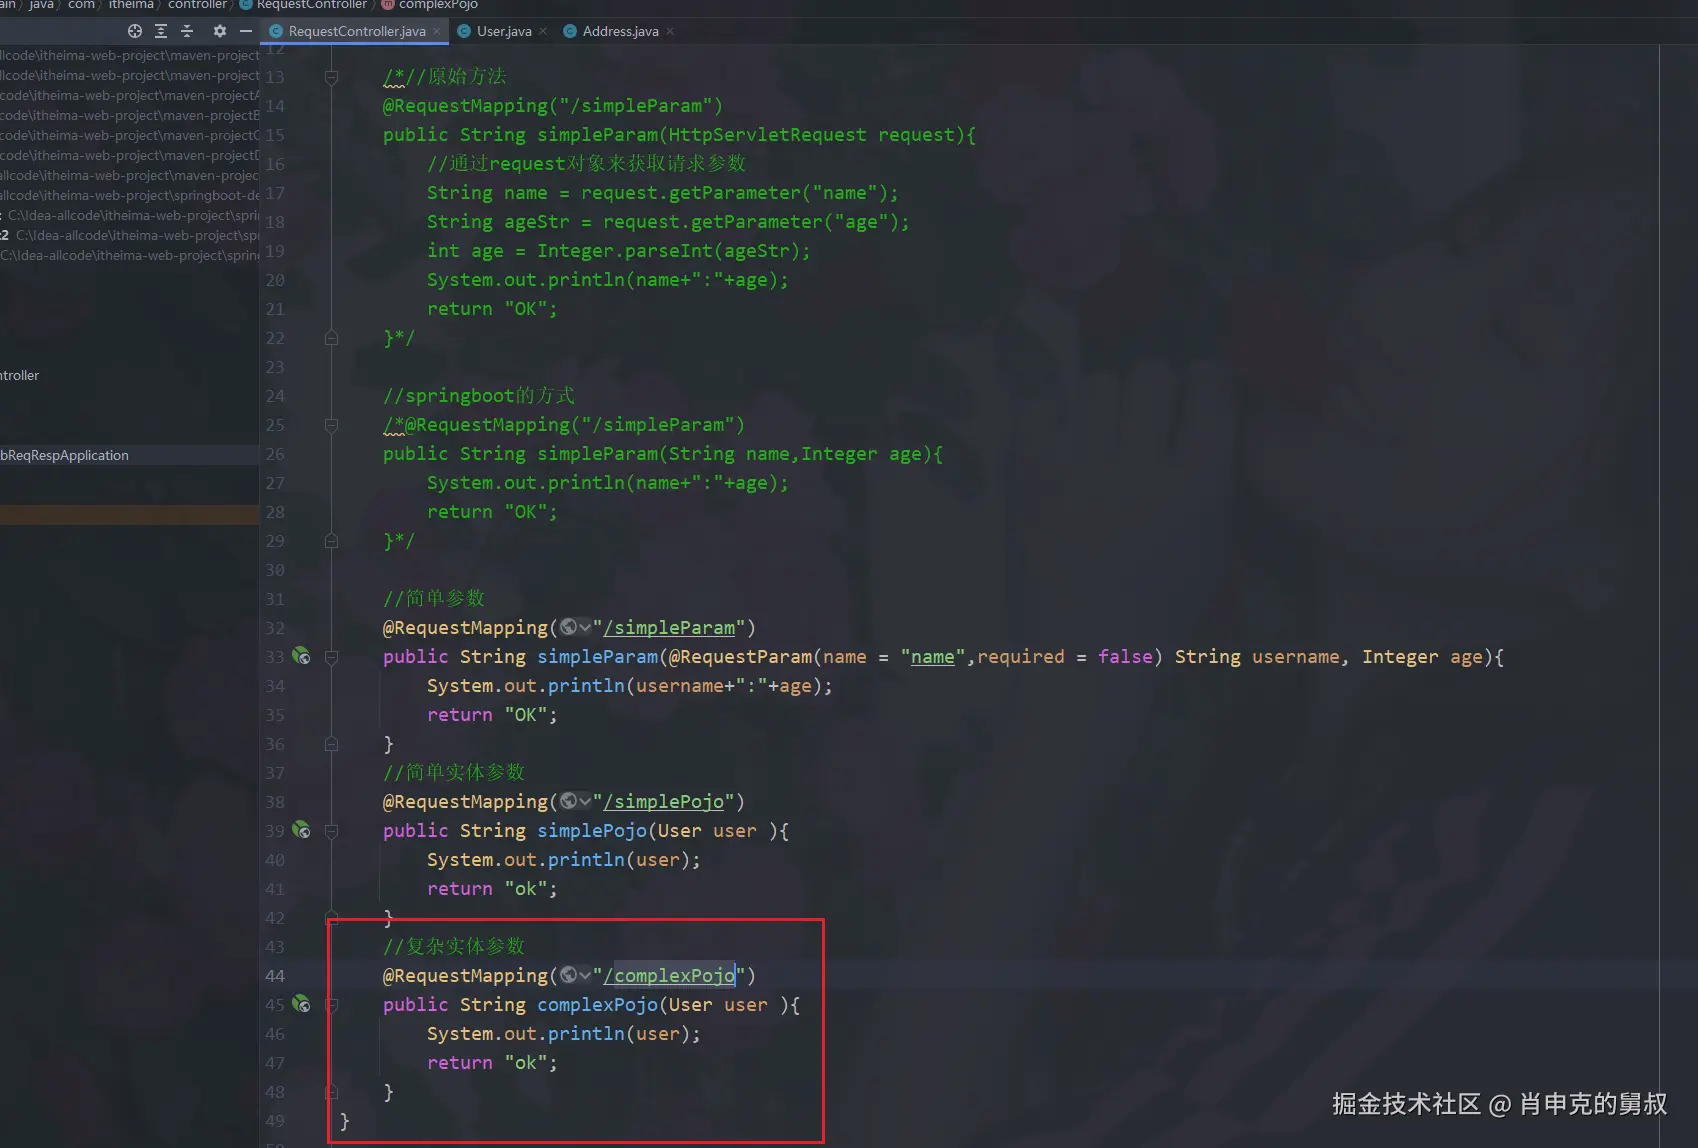The width and height of the screenshot is (1698, 1148).
Task: Click the fold end marker at line 48
Action: click(331, 1092)
